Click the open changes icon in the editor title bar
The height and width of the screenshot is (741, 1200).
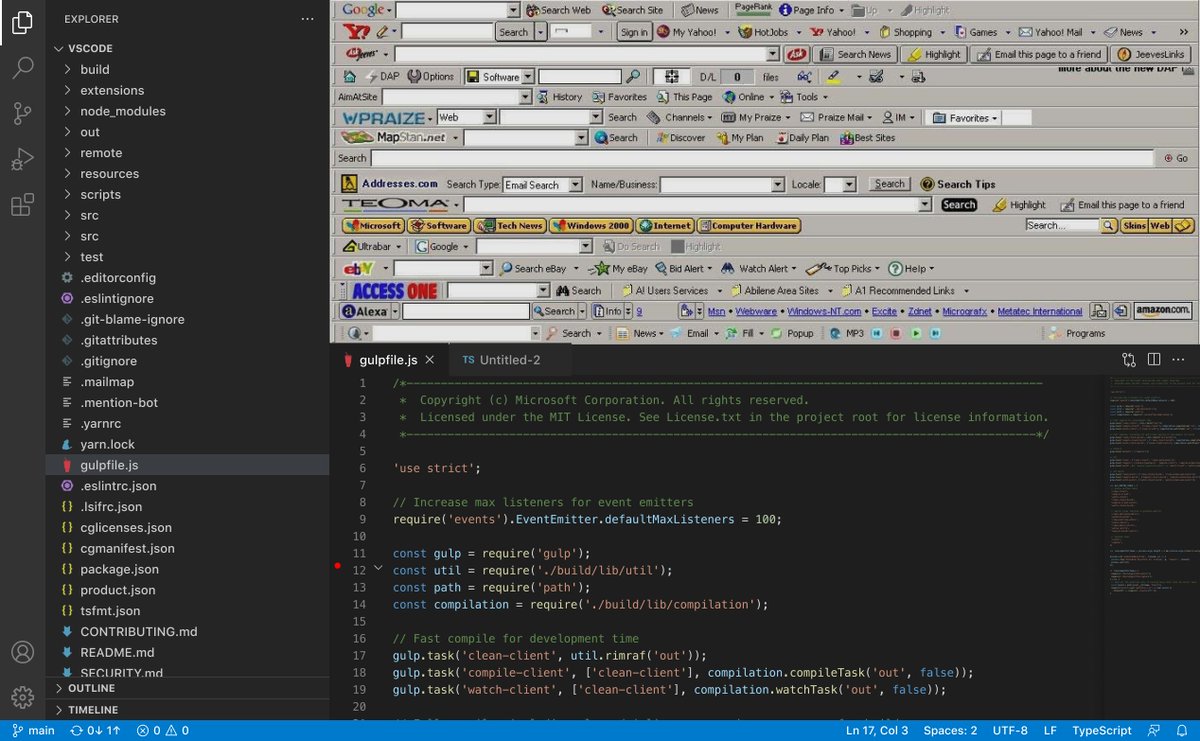click(1129, 360)
